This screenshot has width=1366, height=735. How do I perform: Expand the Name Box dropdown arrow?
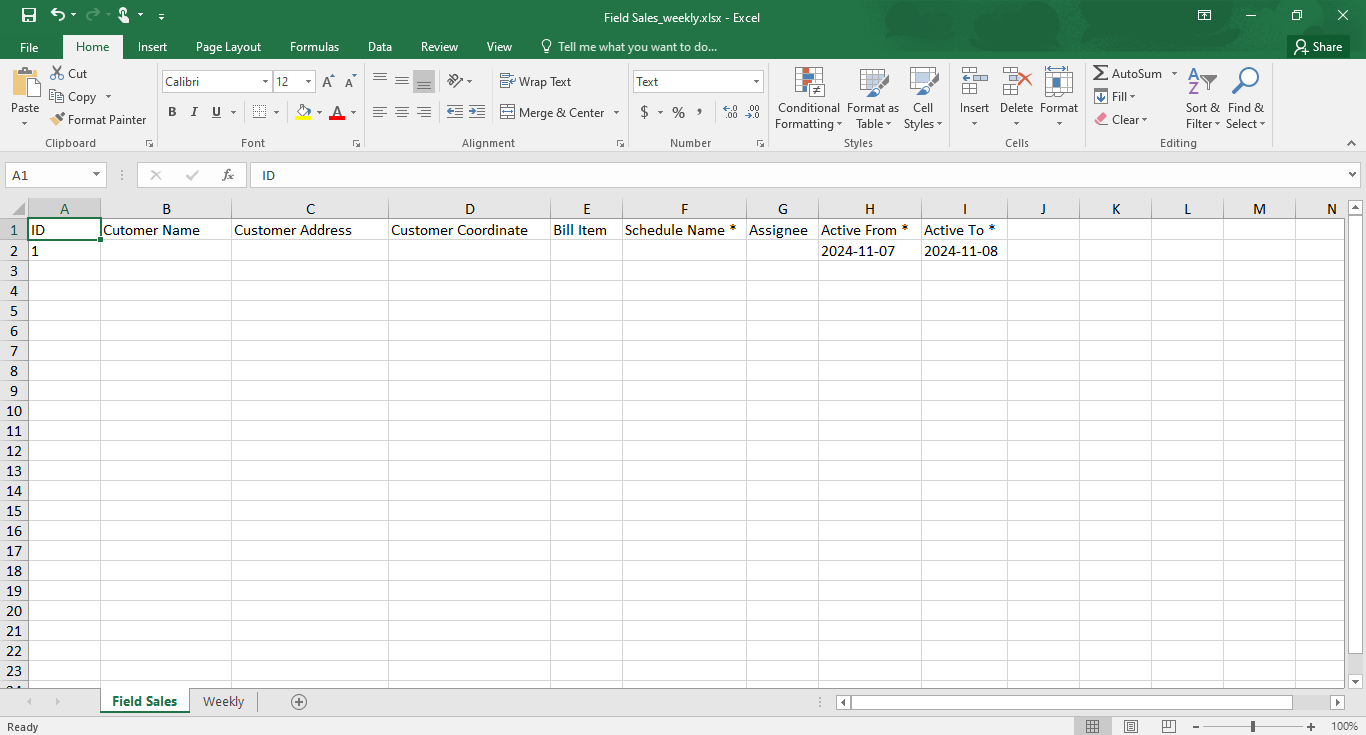click(97, 175)
